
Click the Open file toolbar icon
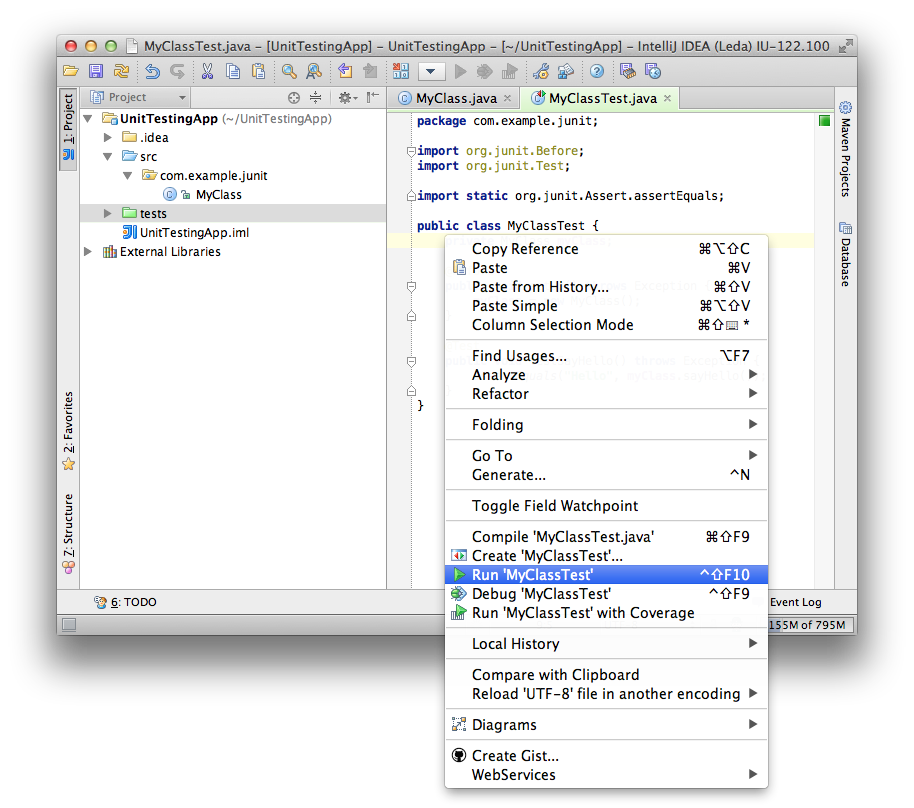71,71
